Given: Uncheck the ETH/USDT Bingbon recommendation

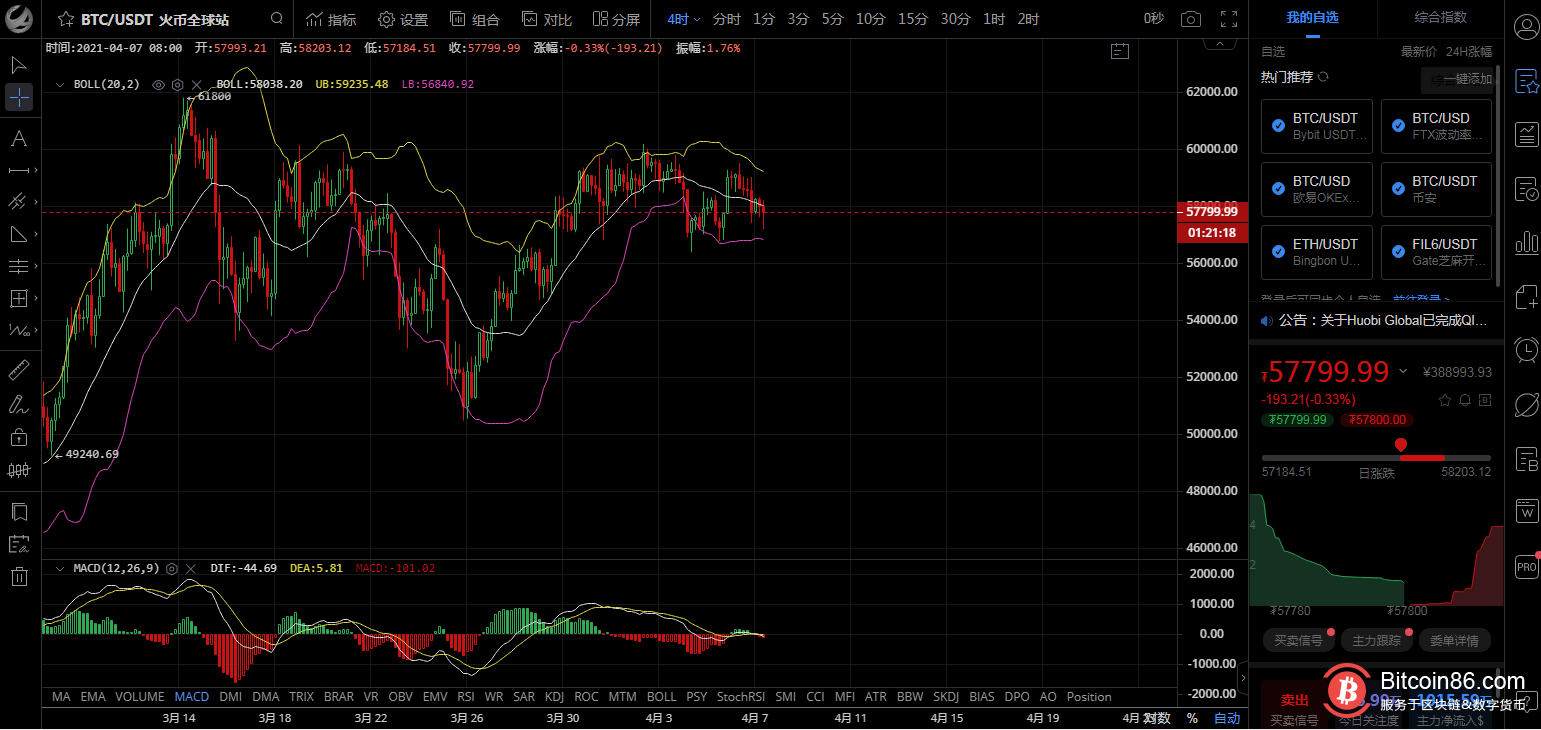Looking at the screenshot, I should [x=1278, y=251].
